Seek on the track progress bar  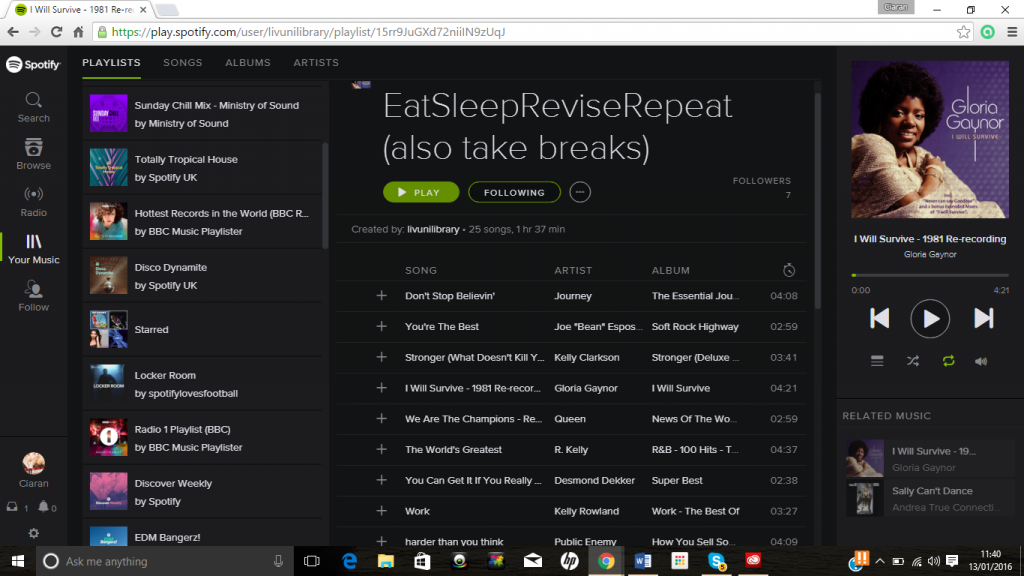tap(930, 276)
